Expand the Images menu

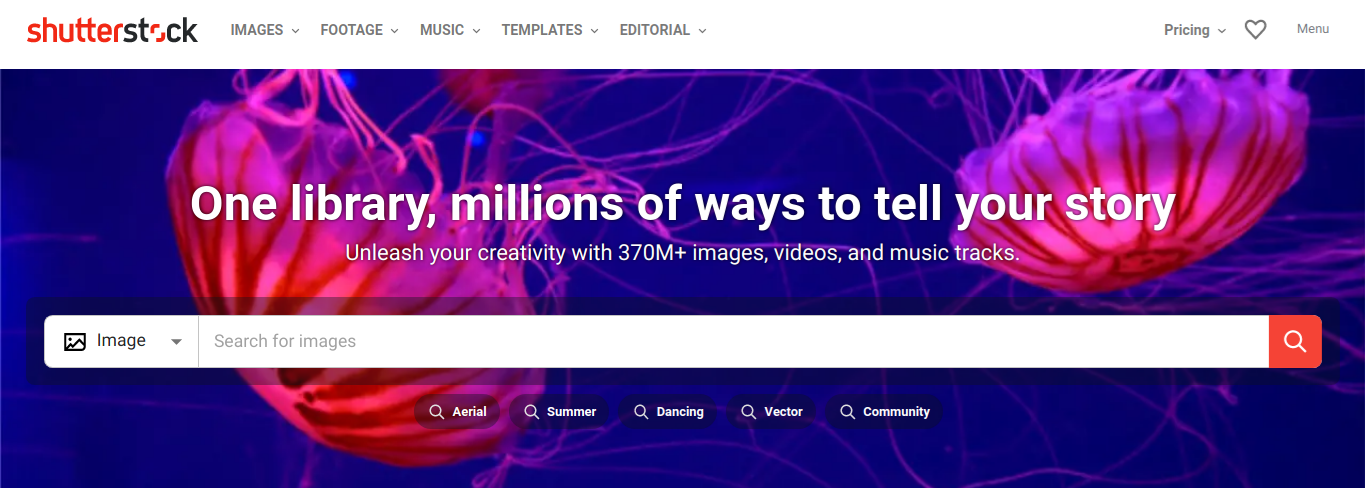point(265,30)
